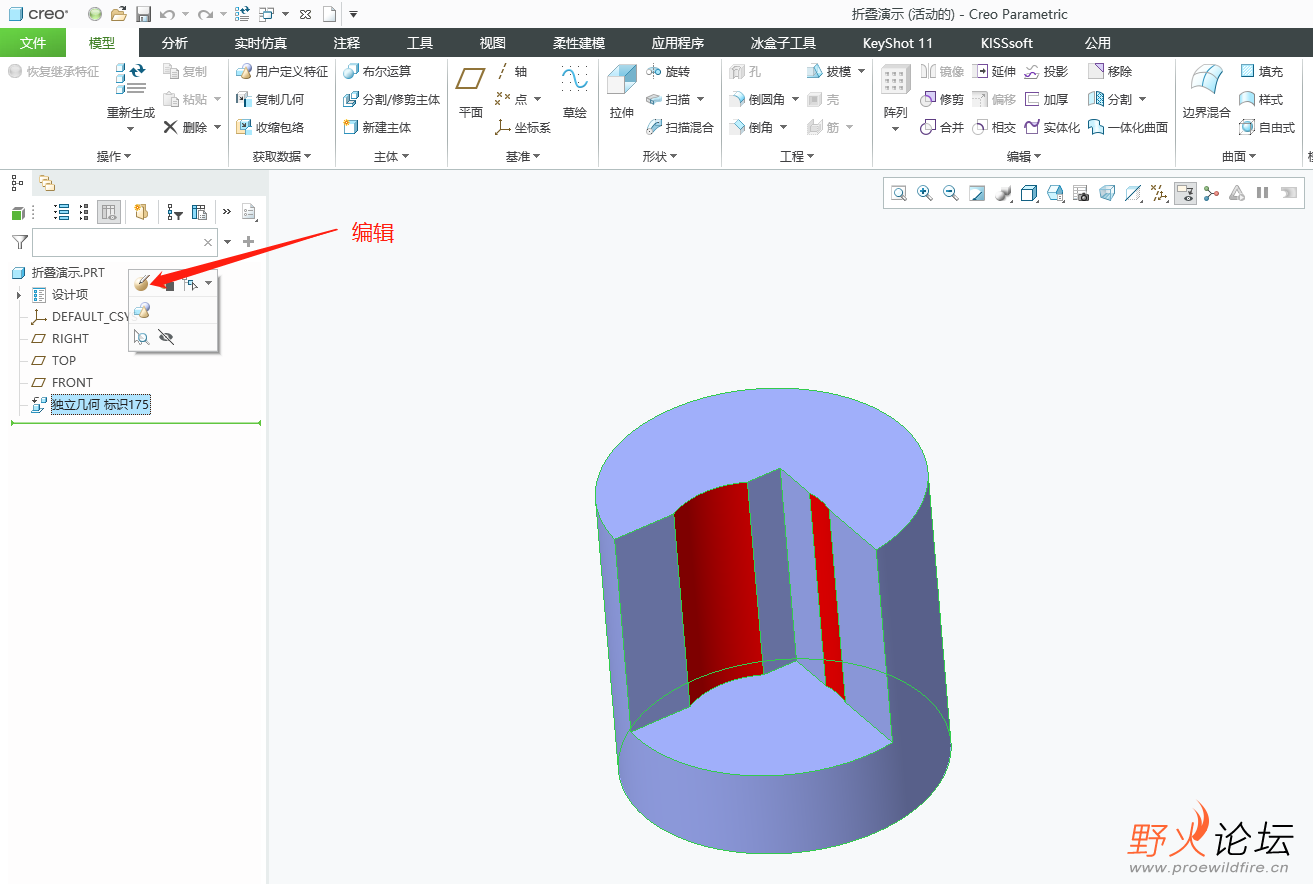This screenshot has height=884, width=1313.
Task: Click the Trim (修剪) tool
Action: 942,100
